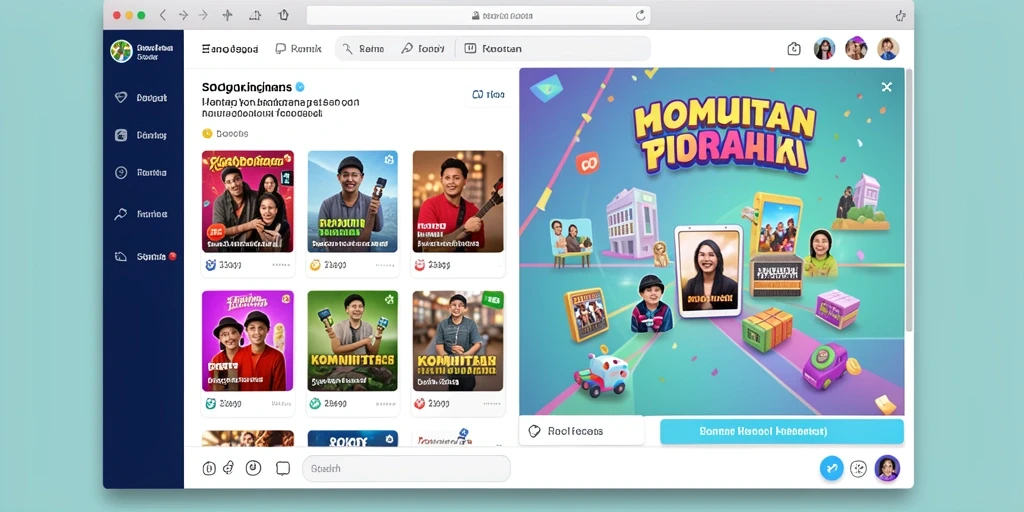Click the vertical scrollbar on right edge
1024x512 pixels.
tap(909, 199)
